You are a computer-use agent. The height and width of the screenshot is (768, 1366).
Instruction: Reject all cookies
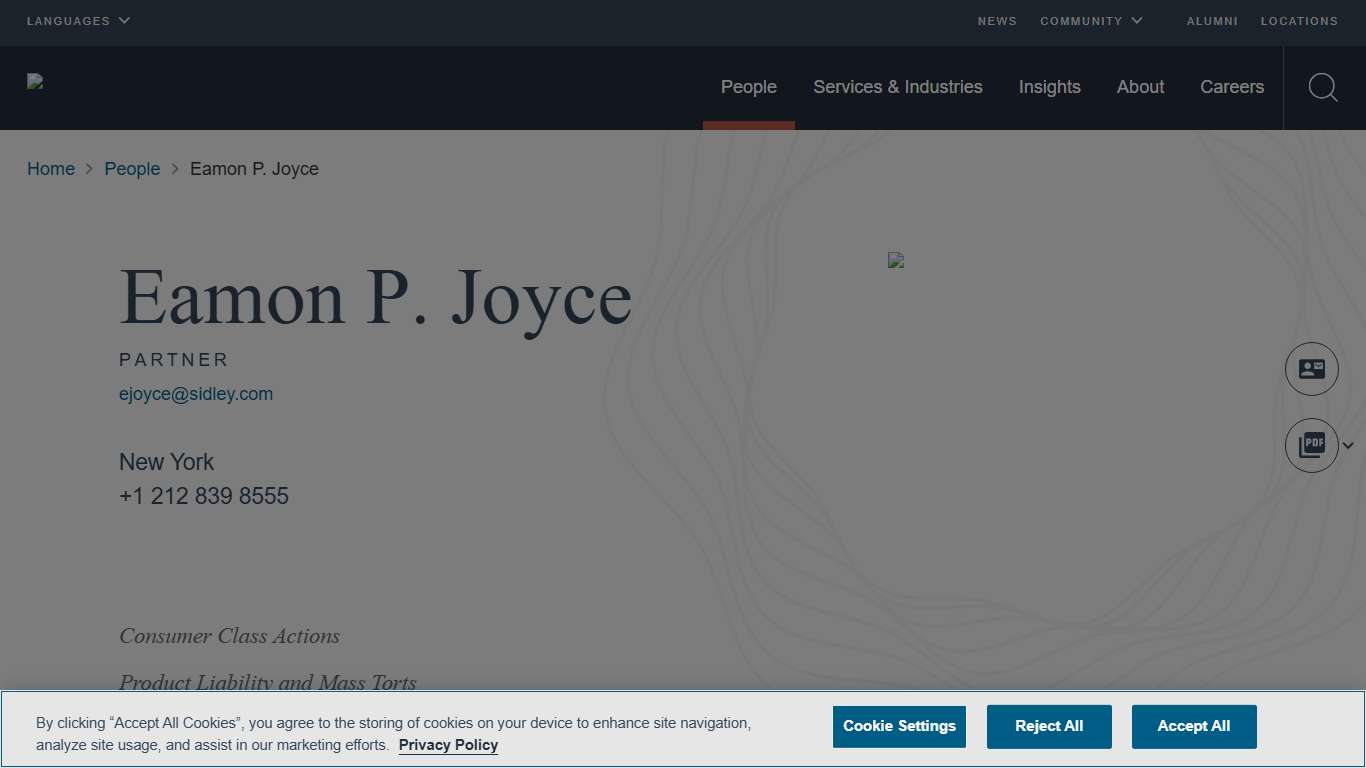1048,726
